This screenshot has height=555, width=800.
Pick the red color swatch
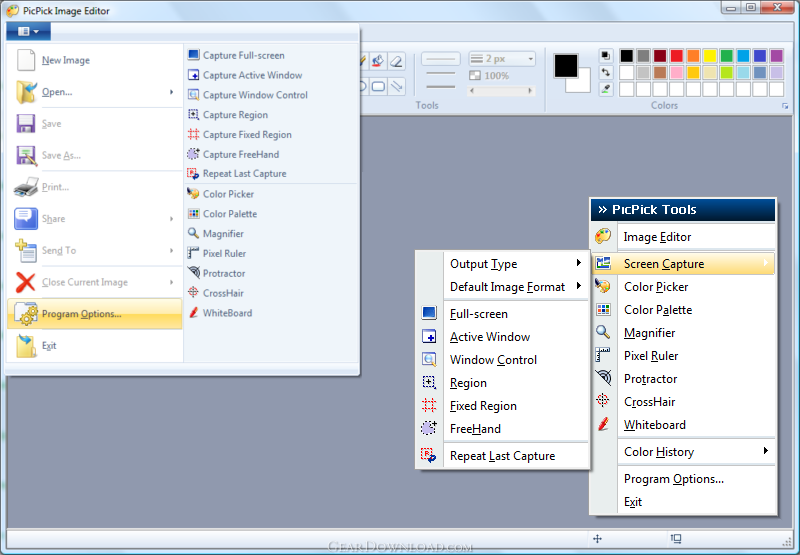677,56
